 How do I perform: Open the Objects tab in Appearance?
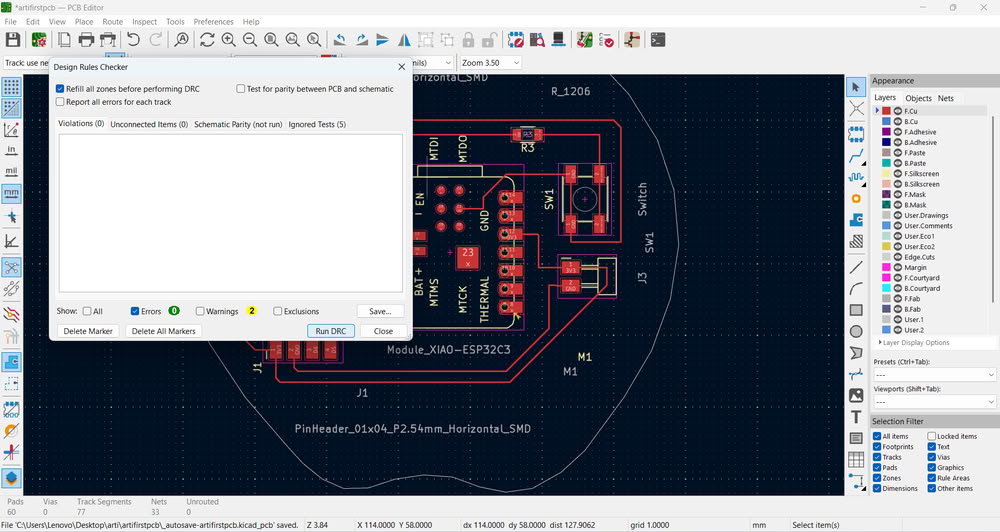[x=918, y=98]
